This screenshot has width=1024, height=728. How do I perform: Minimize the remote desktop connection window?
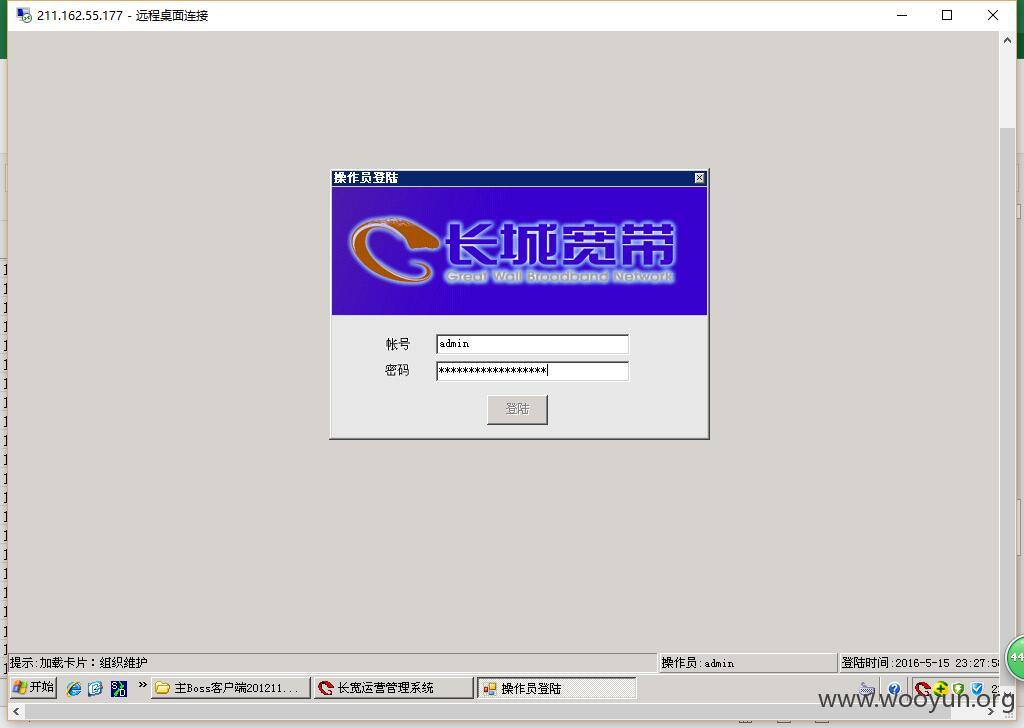click(902, 15)
